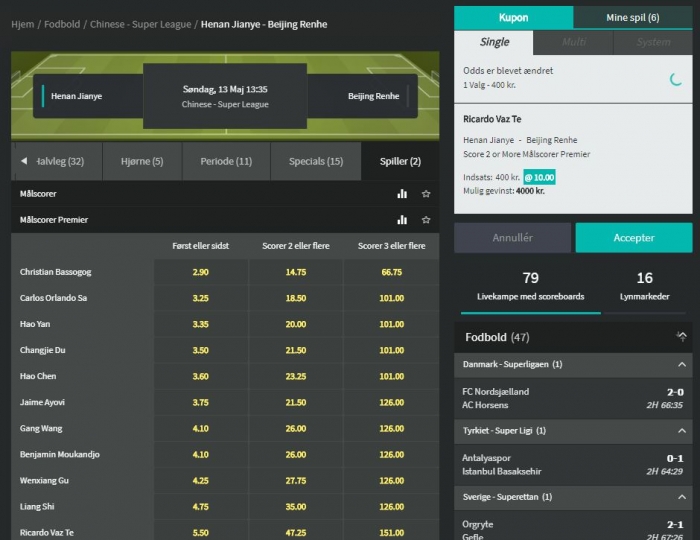Open the Hjørne (5) market tab

point(142,162)
